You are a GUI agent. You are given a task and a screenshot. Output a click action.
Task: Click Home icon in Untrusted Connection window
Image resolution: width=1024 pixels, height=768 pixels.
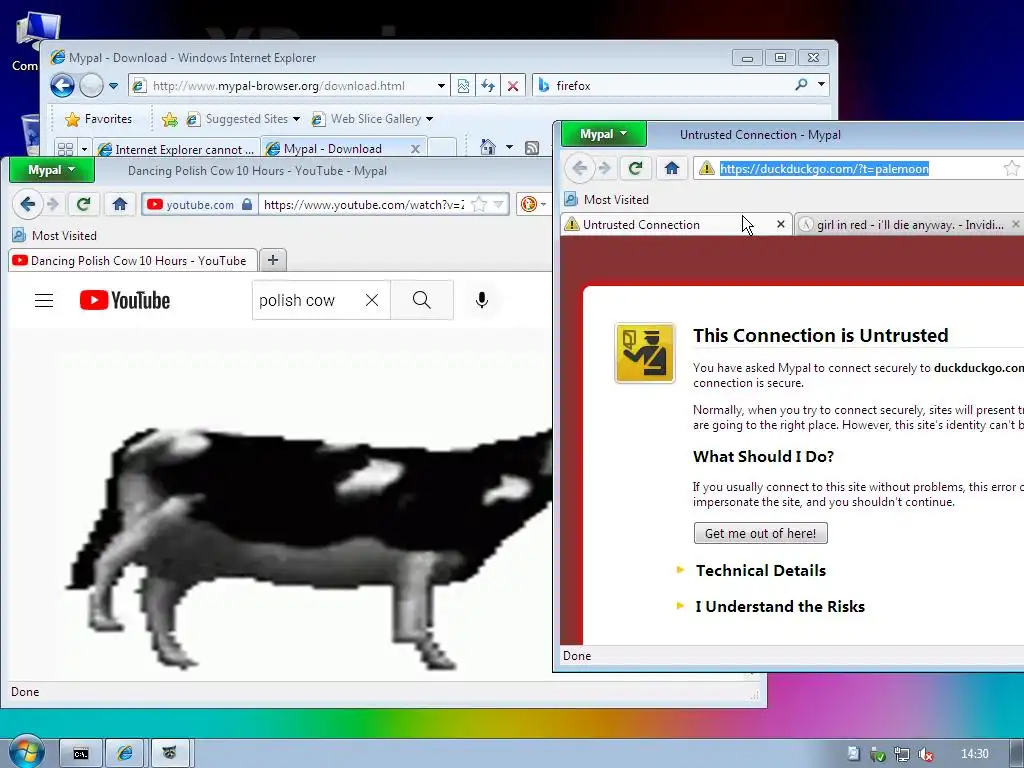(671, 168)
